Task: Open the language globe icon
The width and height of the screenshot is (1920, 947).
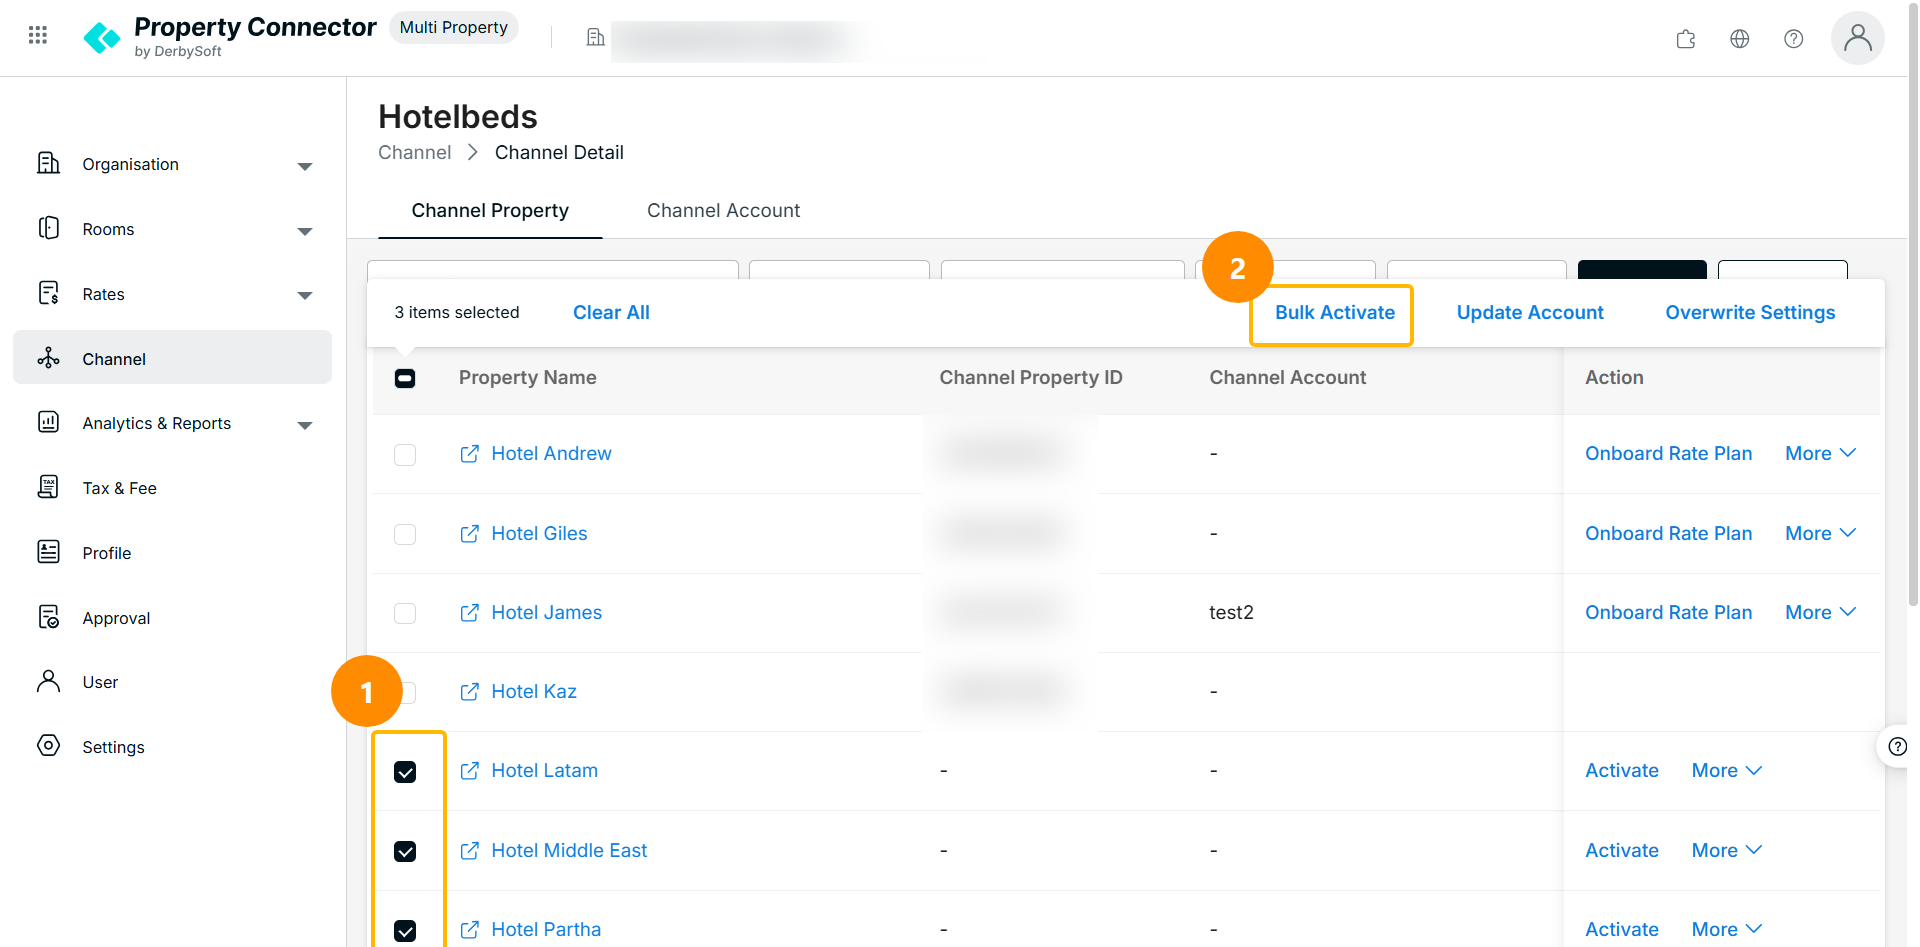Action: (x=1740, y=39)
